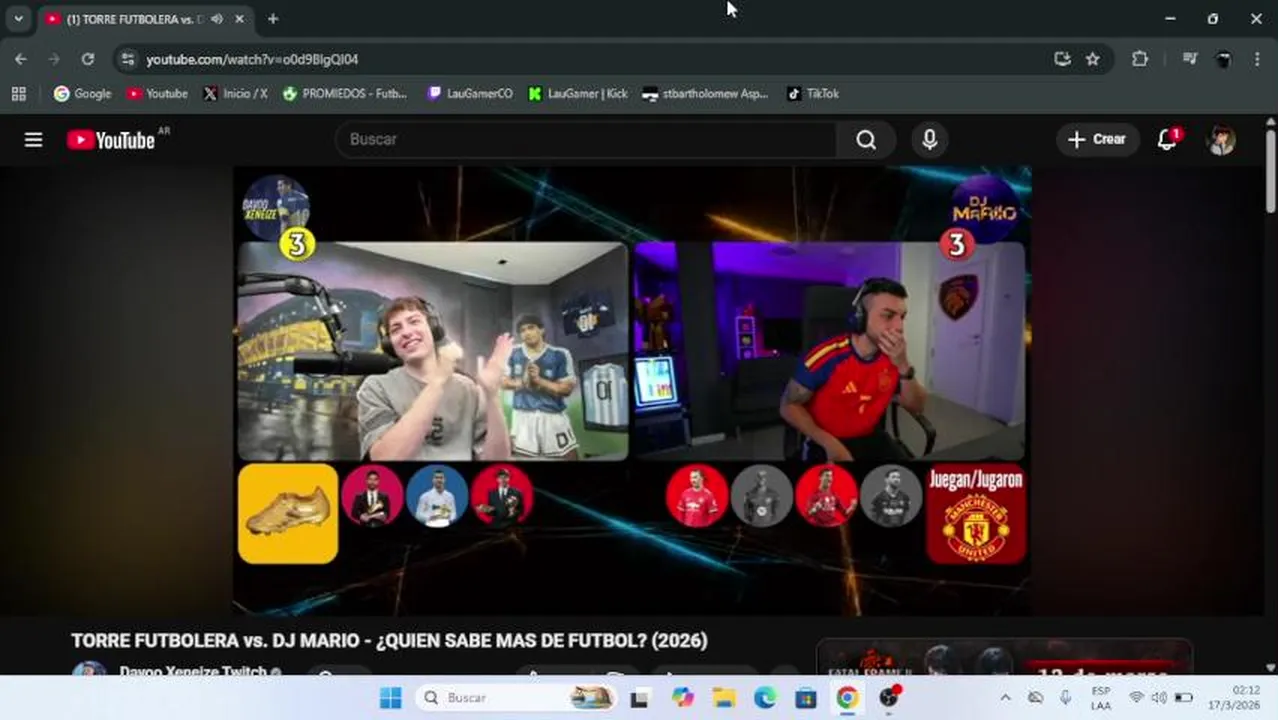The image size is (1278, 720).
Task: Open the YouTube account avatar menu
Action: 1221,140
